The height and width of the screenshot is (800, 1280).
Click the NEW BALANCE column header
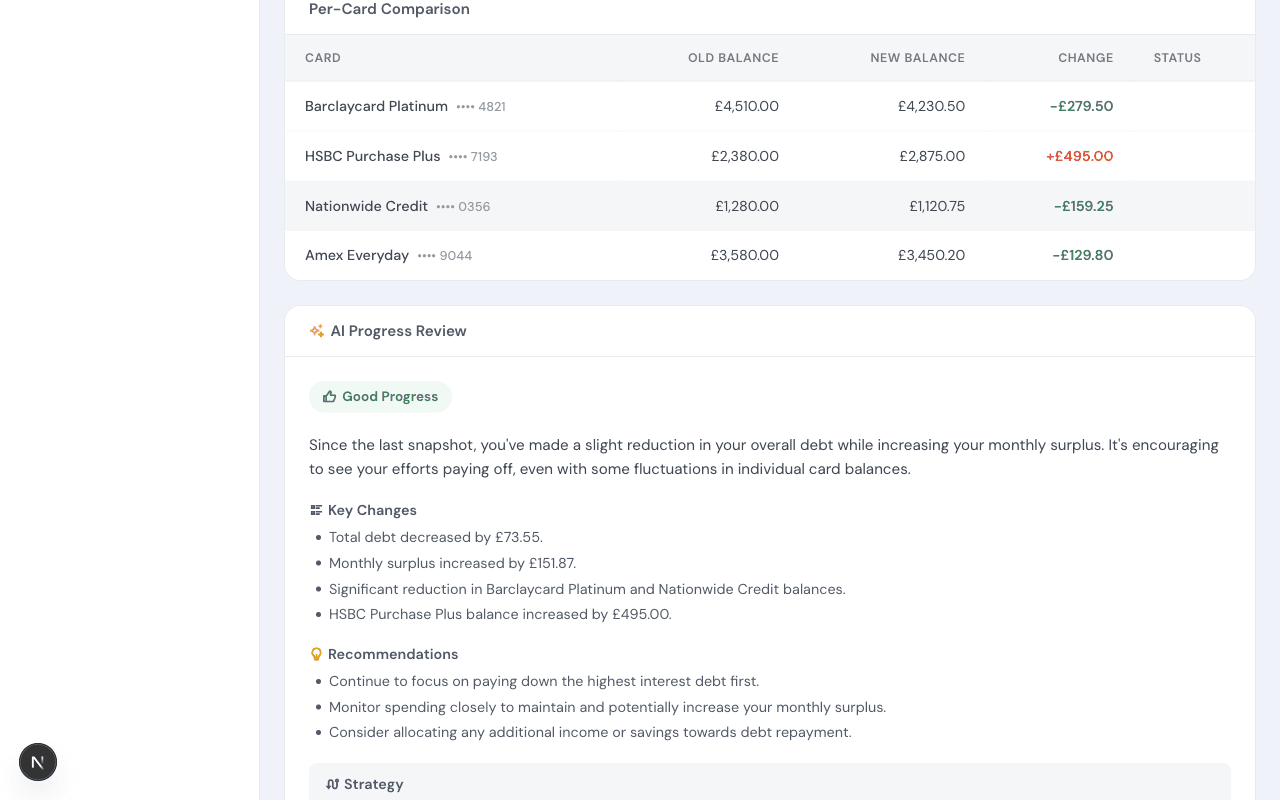click(917, 57)
